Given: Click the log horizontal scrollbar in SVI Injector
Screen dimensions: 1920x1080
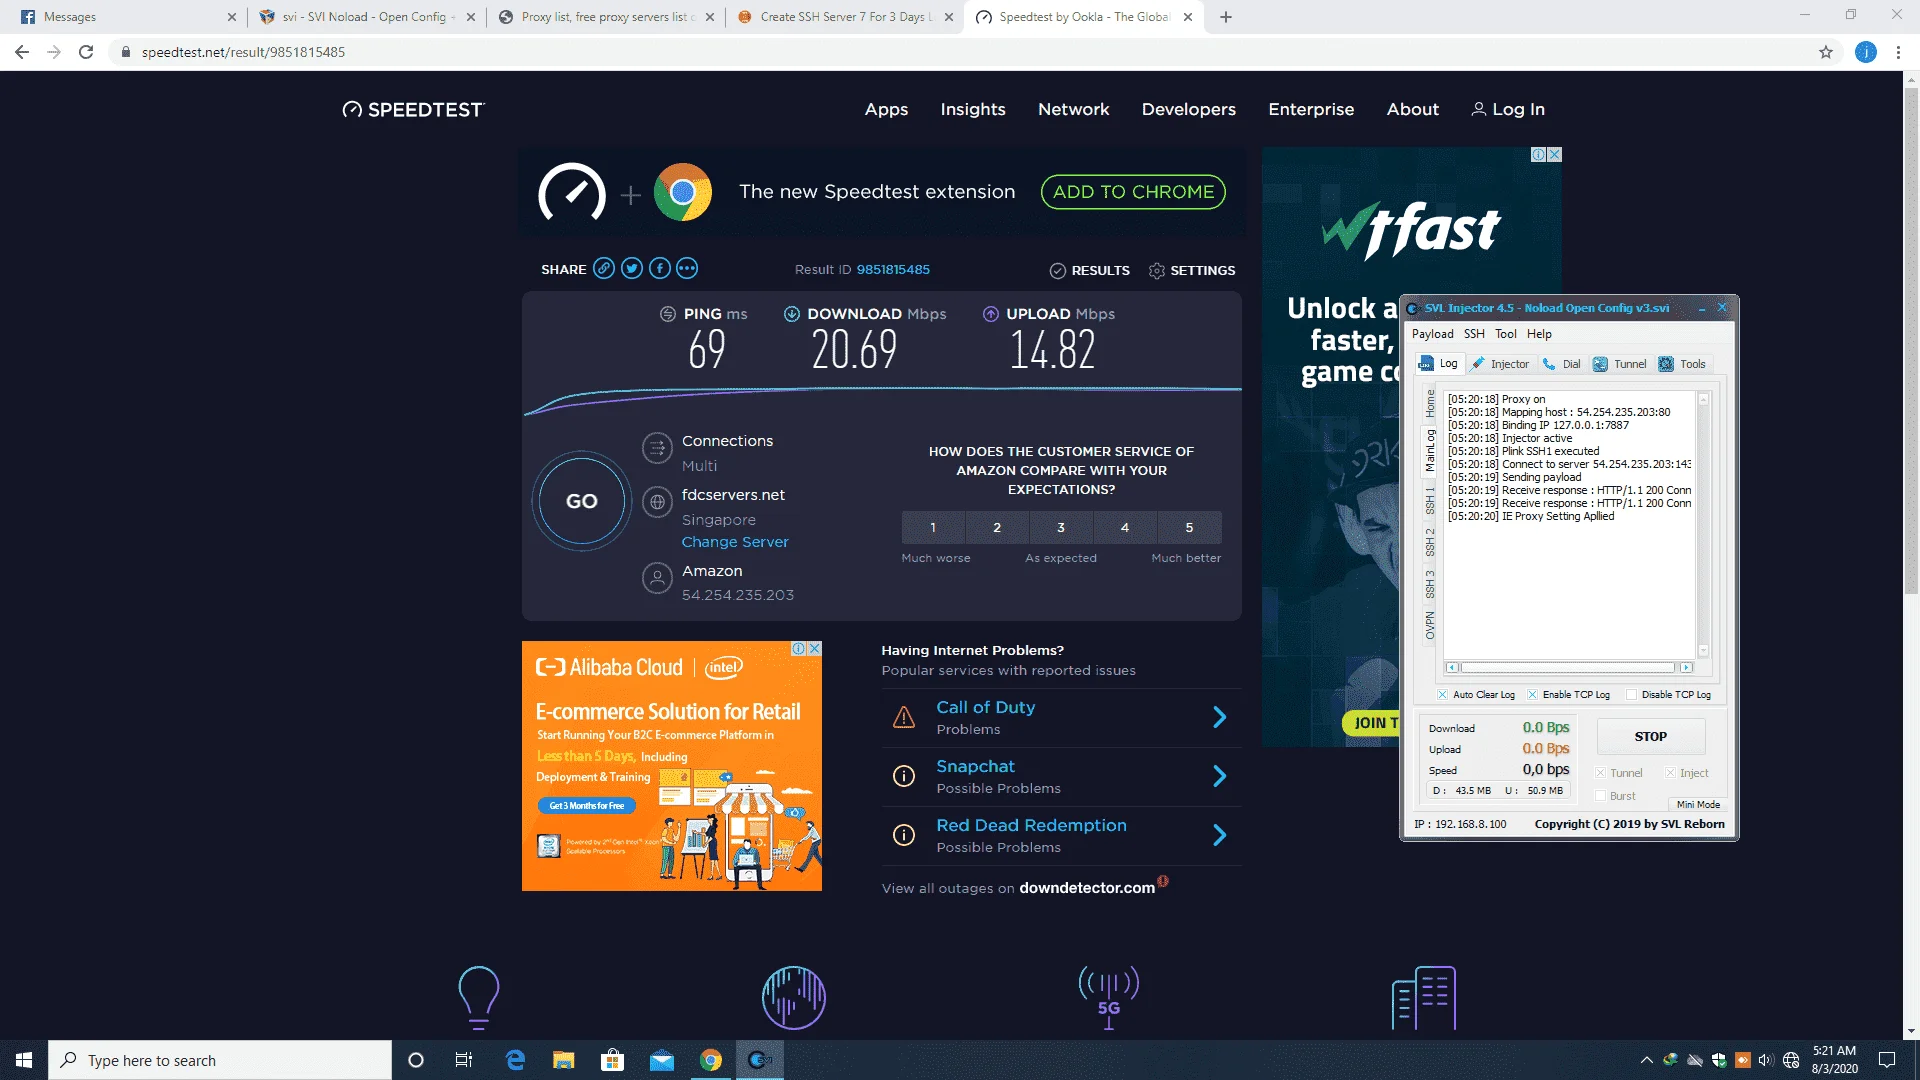Looking at the screenshot, I should coord(1568,667).
